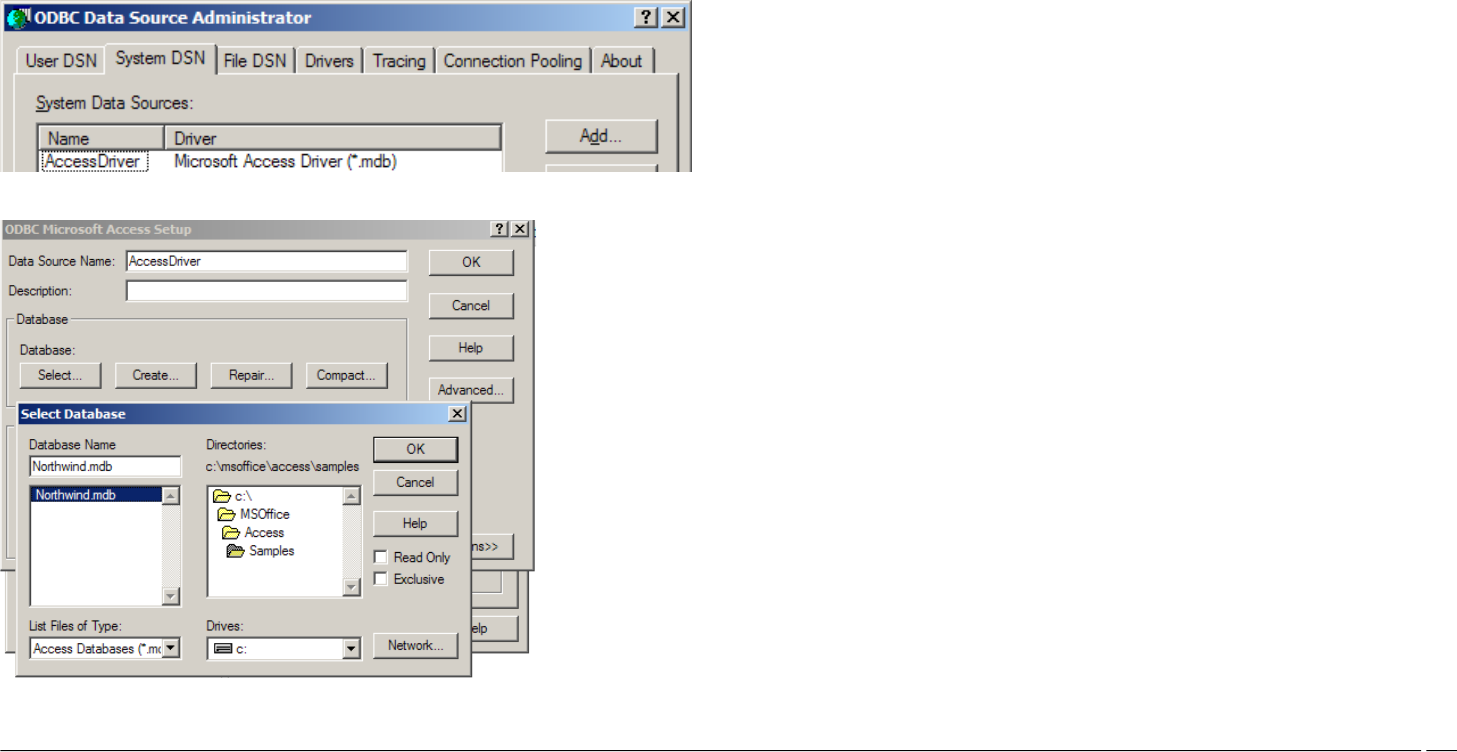Screen dimensions: 1457x752
Task: Click the Select... database button
Action: coord(60,376)
